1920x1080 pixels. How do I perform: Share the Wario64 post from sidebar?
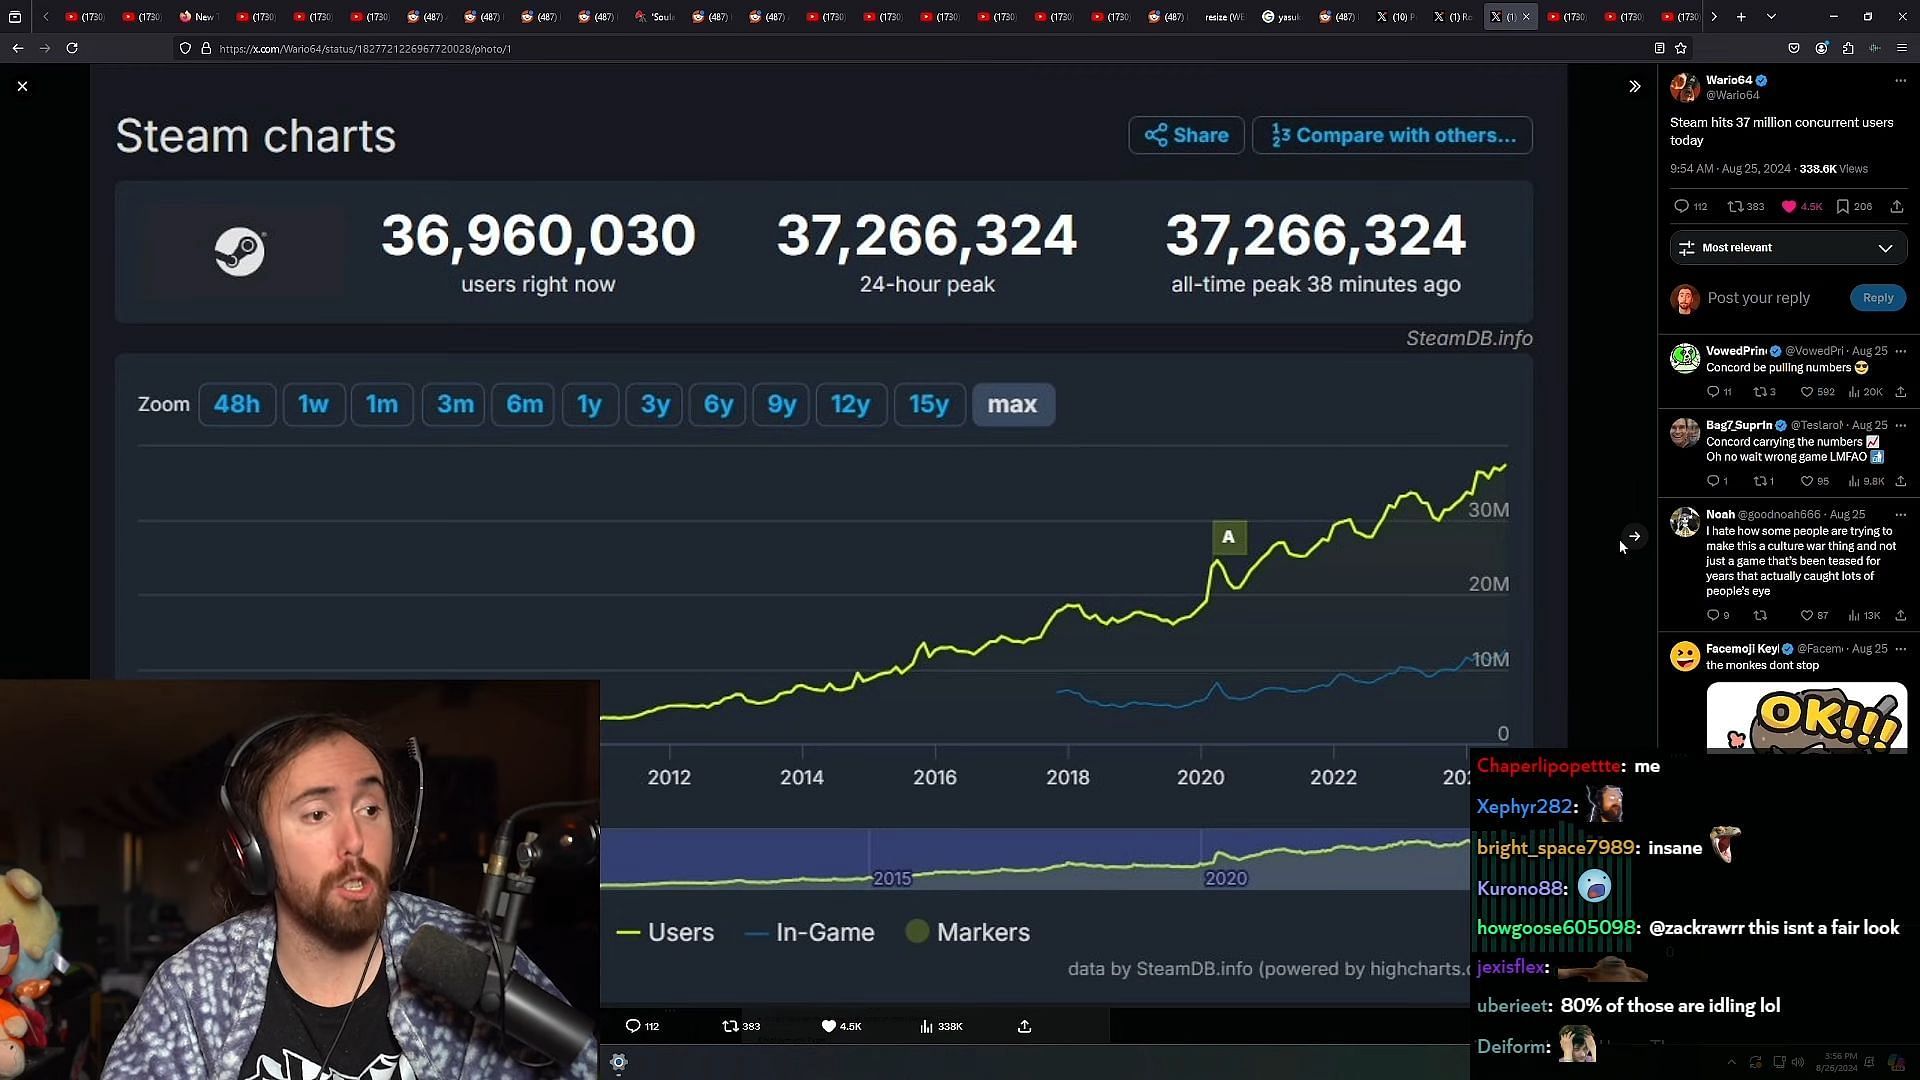[x=1896, y=207]
